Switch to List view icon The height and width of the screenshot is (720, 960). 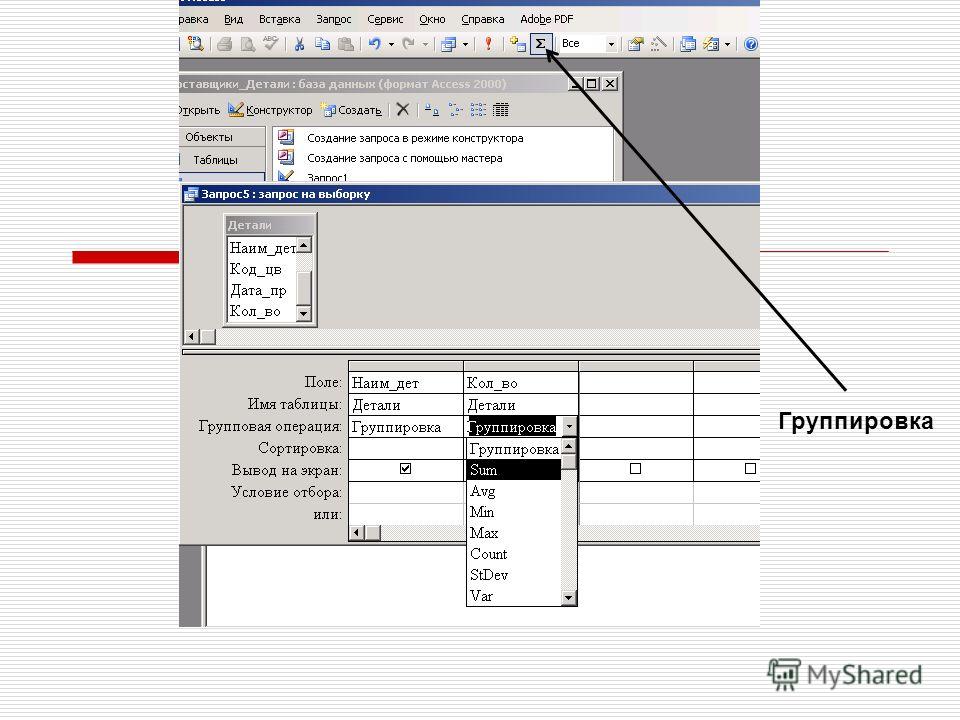(x=478, y=110)
